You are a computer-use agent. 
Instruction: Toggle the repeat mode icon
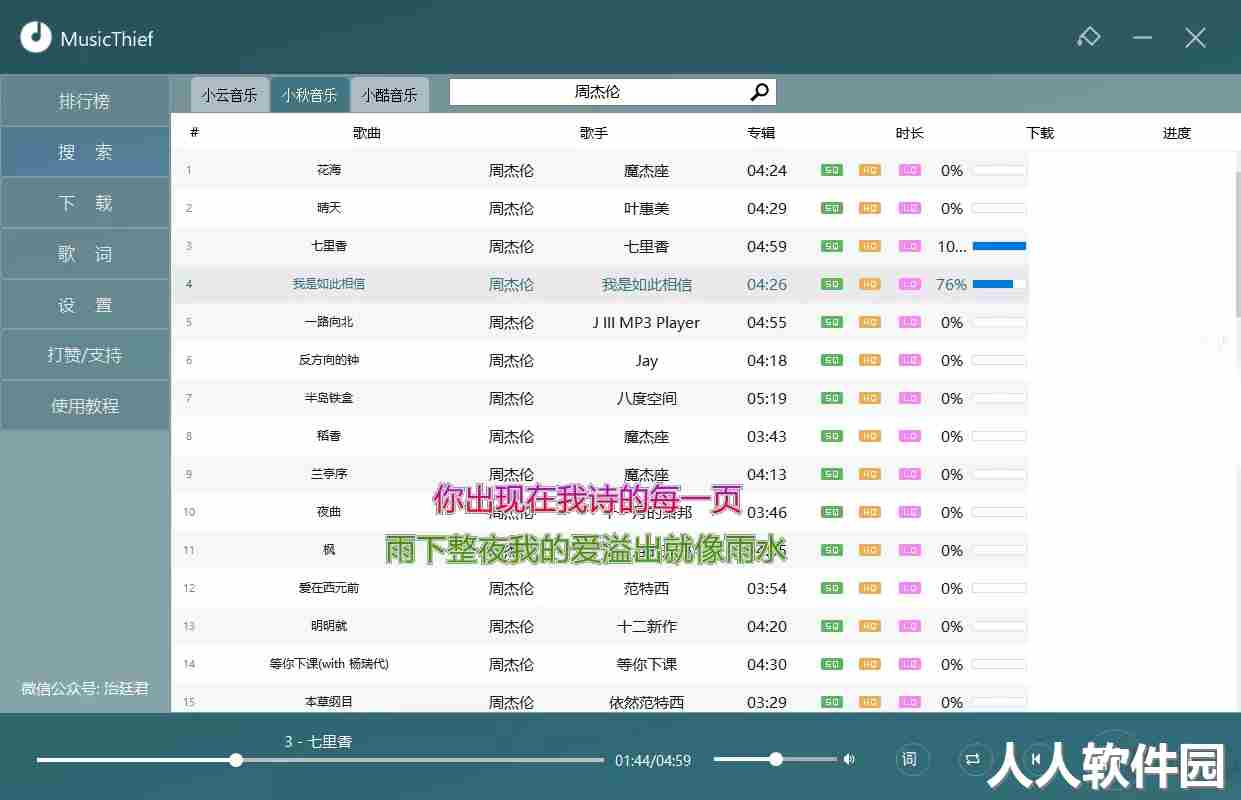pyautogui.click(x=972, y=759)
